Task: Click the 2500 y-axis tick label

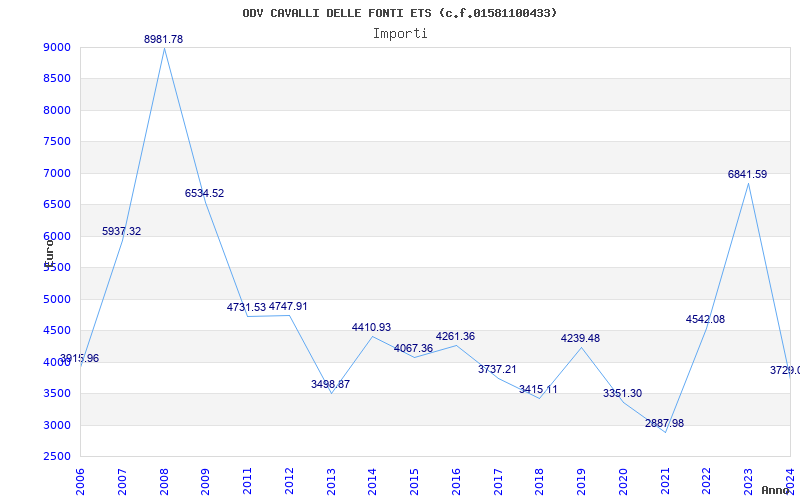Action: pos(57,456)
